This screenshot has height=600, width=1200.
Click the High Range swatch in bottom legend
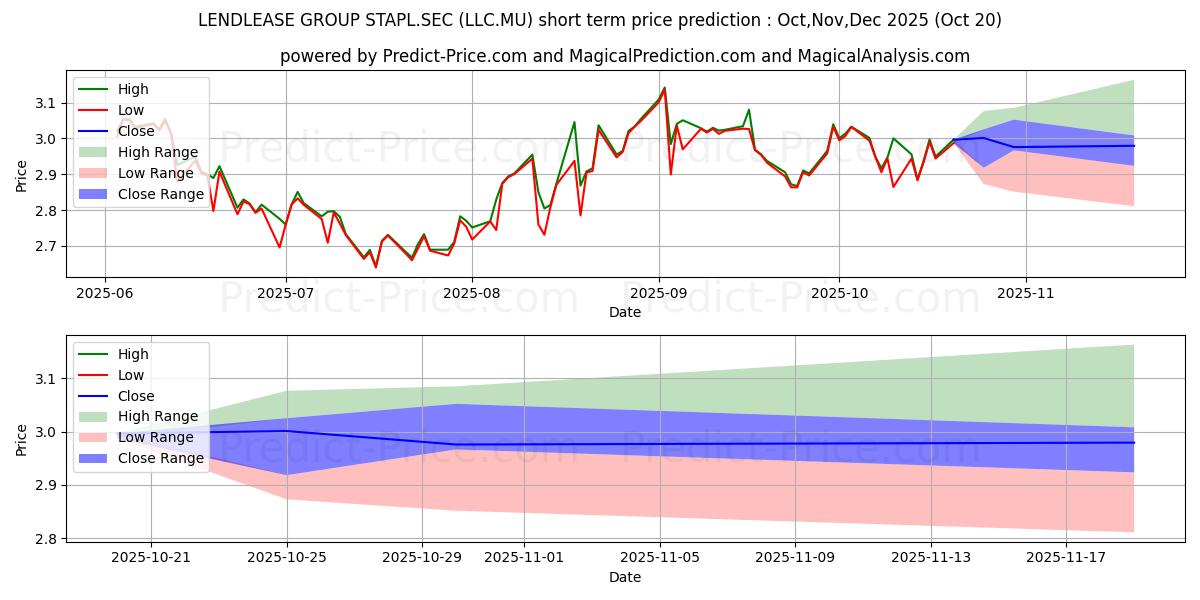point(95,416)
